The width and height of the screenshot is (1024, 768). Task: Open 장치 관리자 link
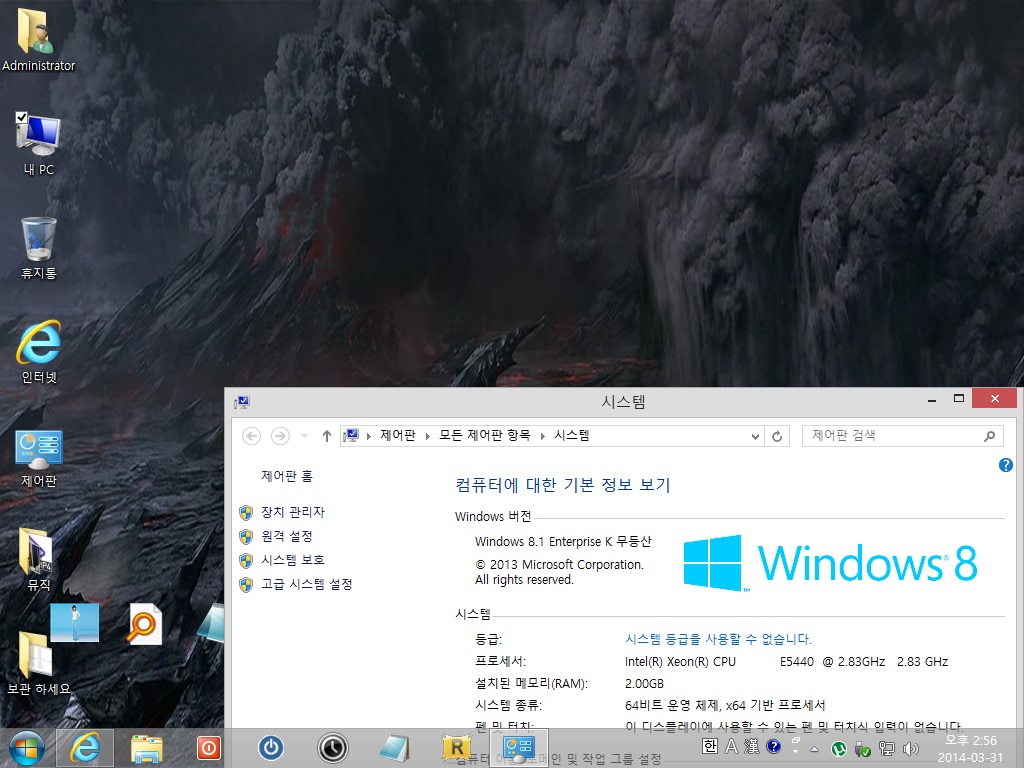point(293,512)
